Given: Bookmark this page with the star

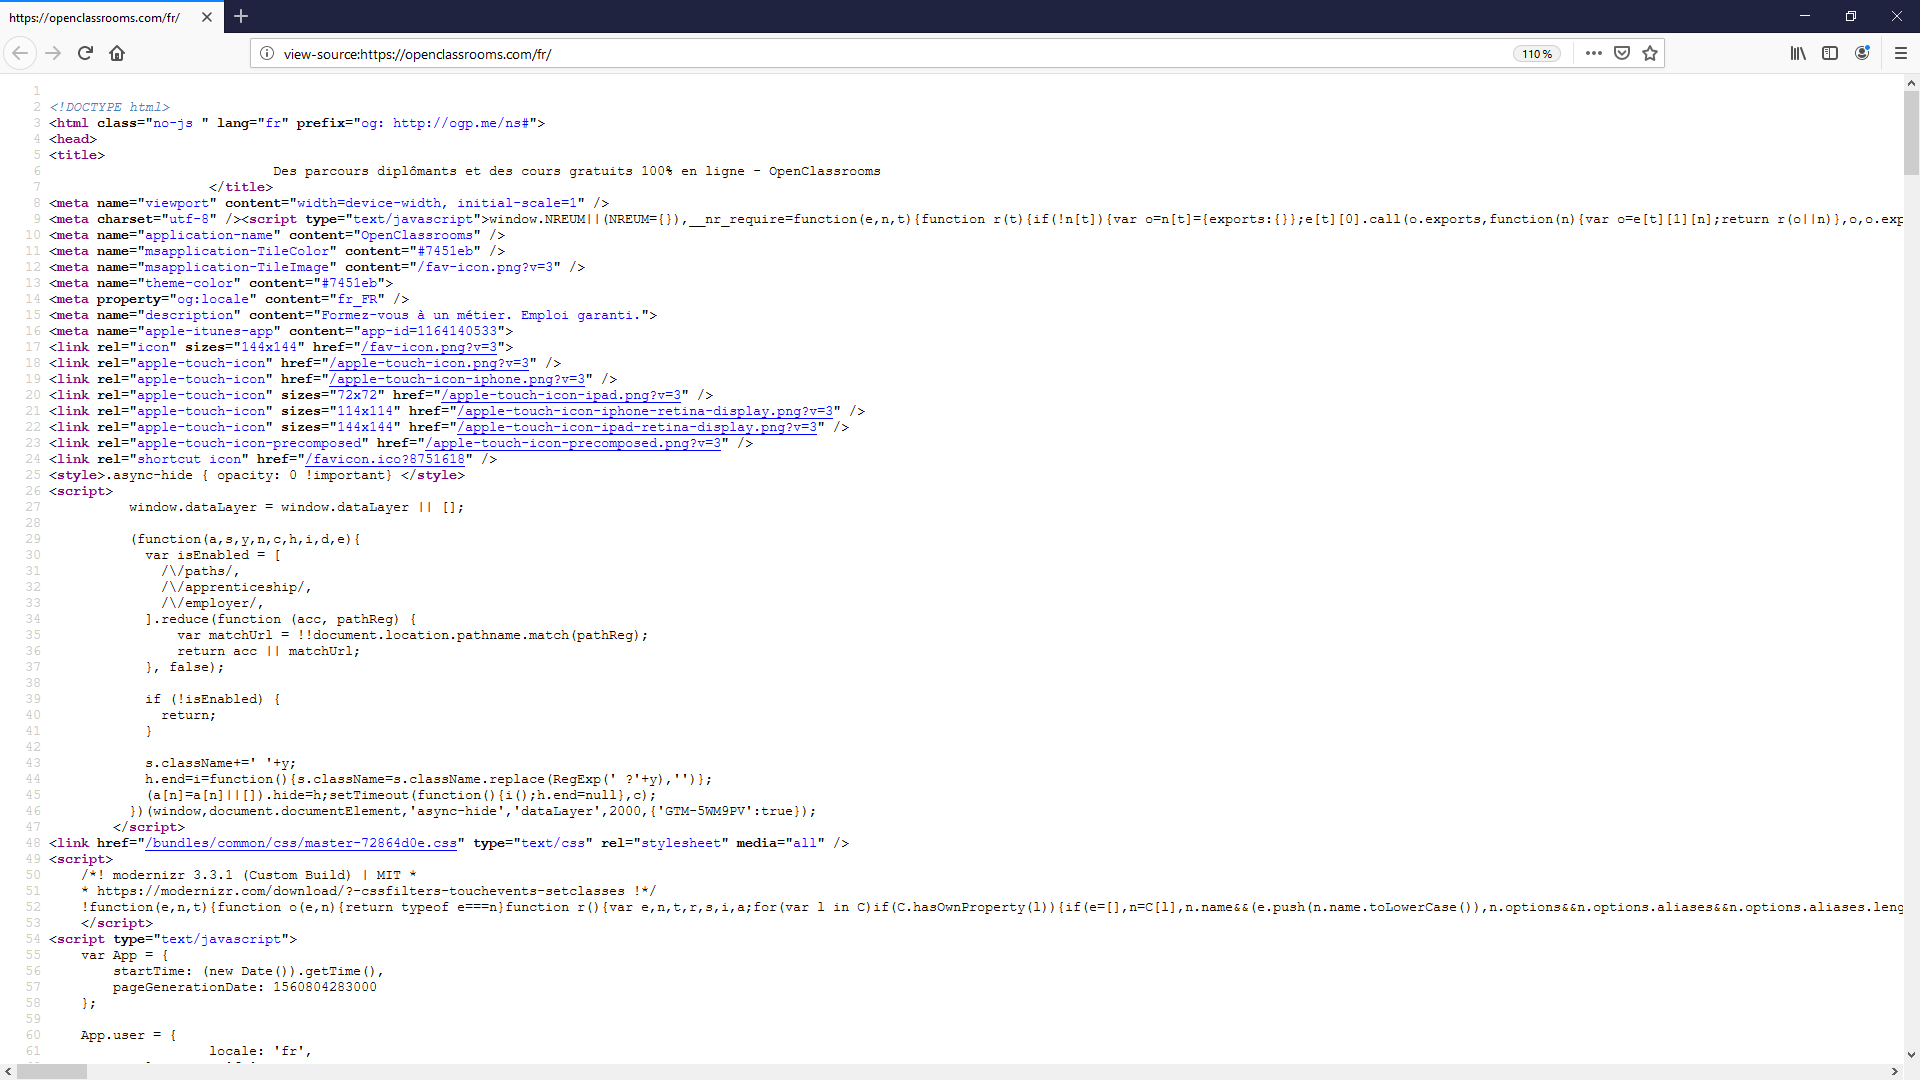Looking at the screenshot, I should [x=1650, y=53].
